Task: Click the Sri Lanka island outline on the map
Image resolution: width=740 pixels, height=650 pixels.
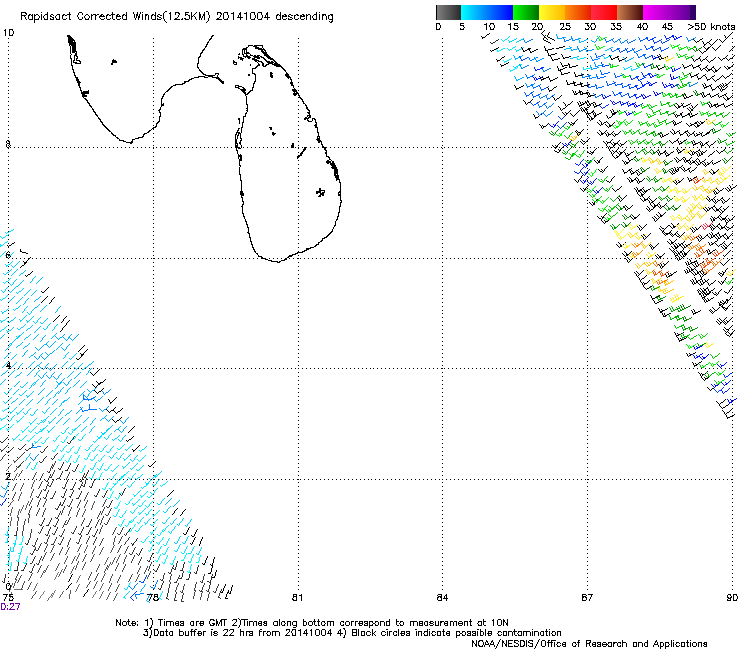Action: pyautogui.click(x=289, y=152)
